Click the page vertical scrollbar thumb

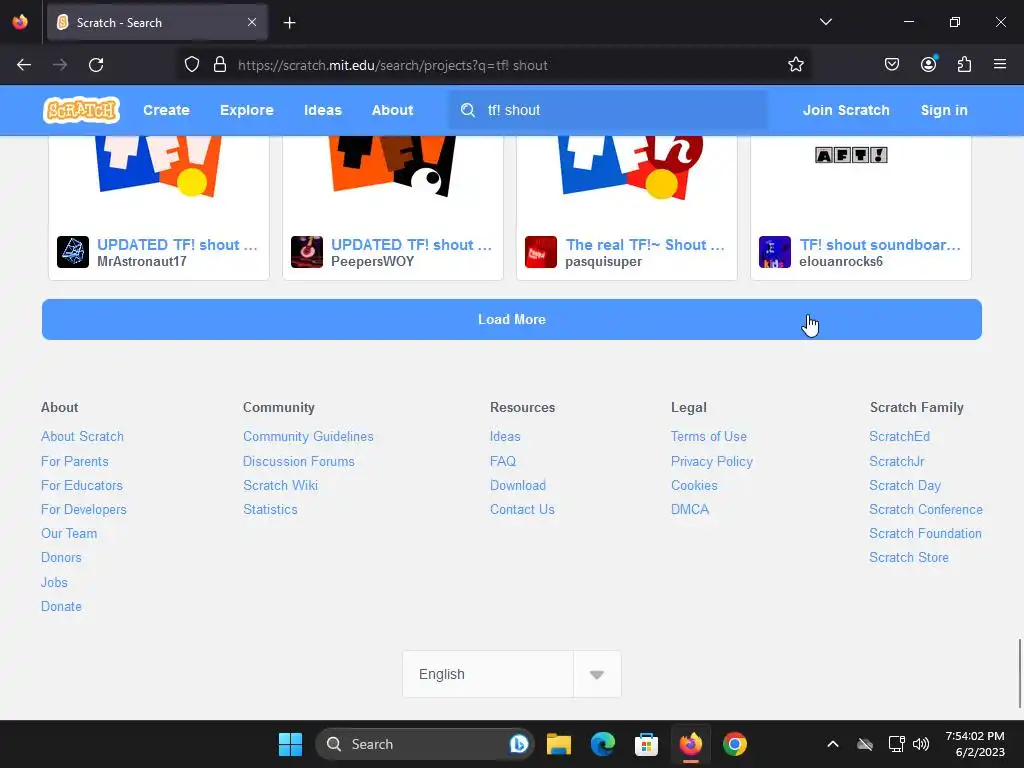click(x=1019, y=673)
